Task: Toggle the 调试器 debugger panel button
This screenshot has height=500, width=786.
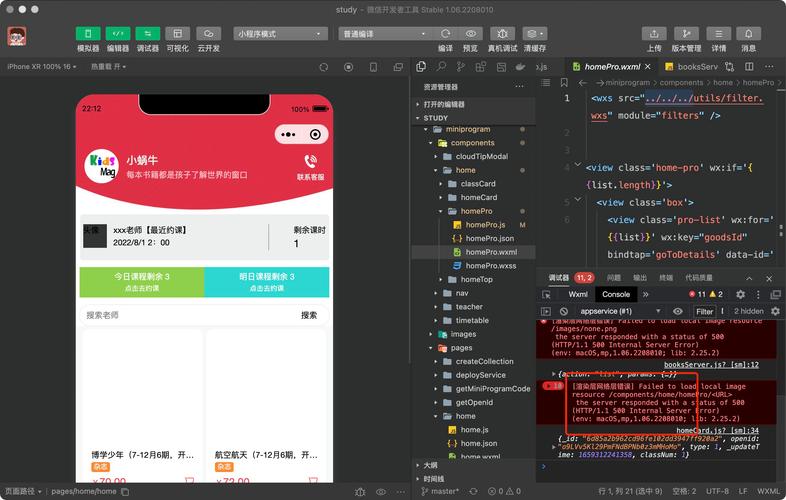Action: 148,34
